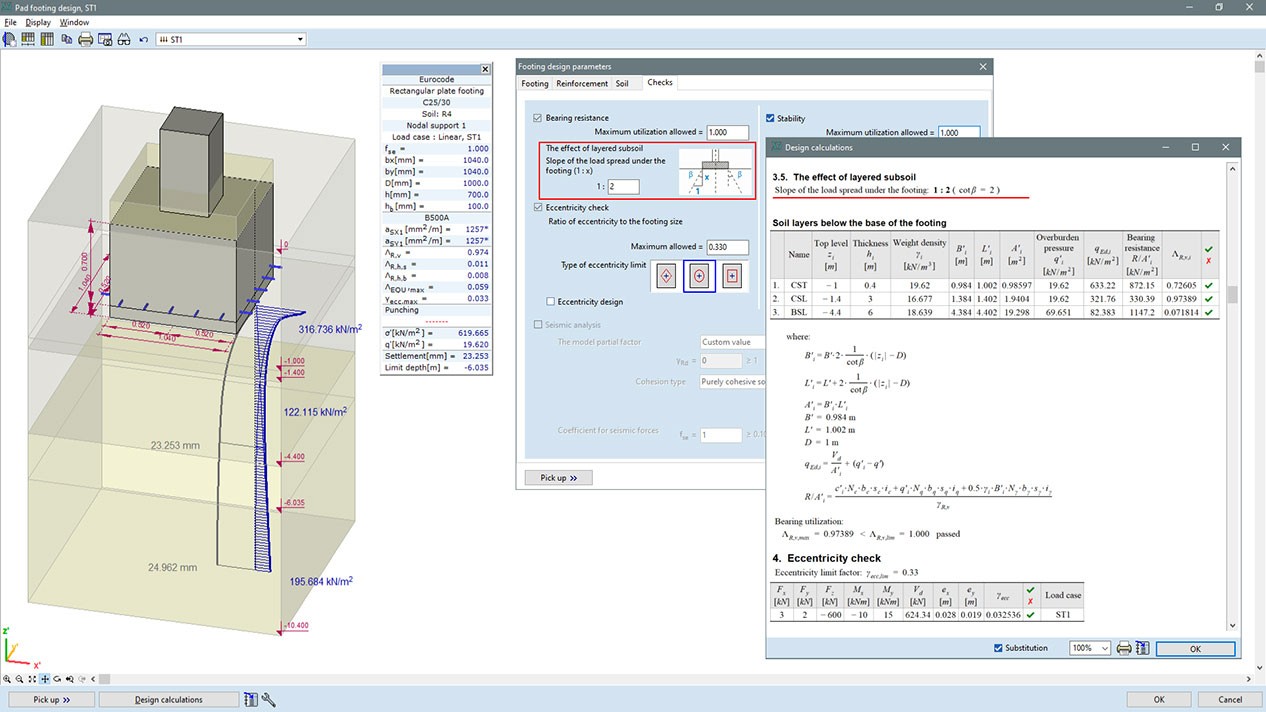The image size is (1266, 712).
Task: Click the Design calculations button
Action: tap(169, 700)
